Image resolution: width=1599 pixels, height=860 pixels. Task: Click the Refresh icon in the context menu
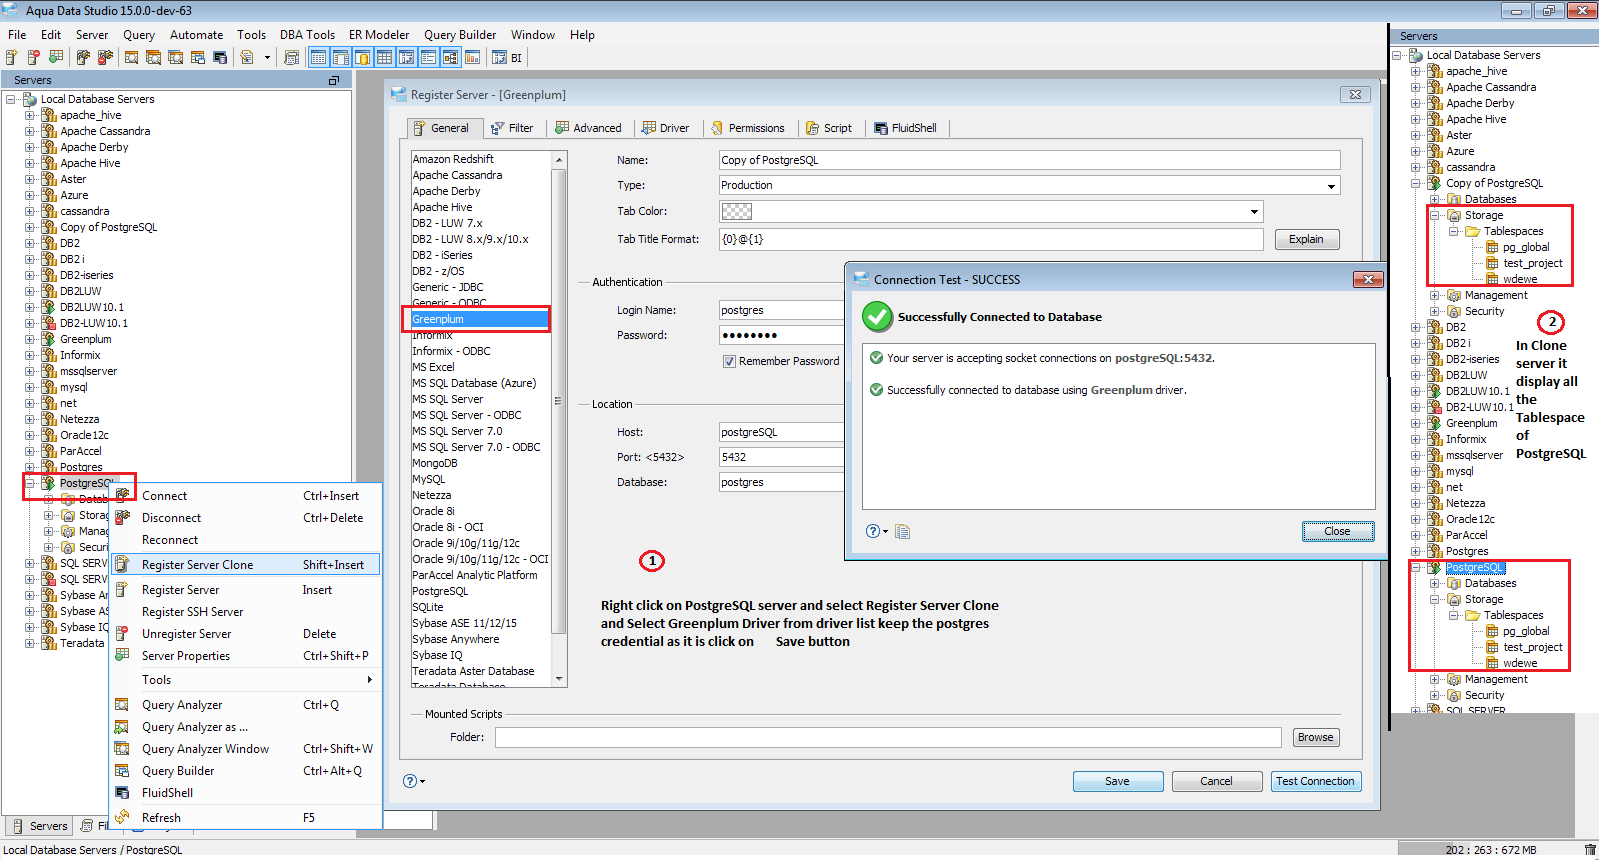click(x=122, y=818)
